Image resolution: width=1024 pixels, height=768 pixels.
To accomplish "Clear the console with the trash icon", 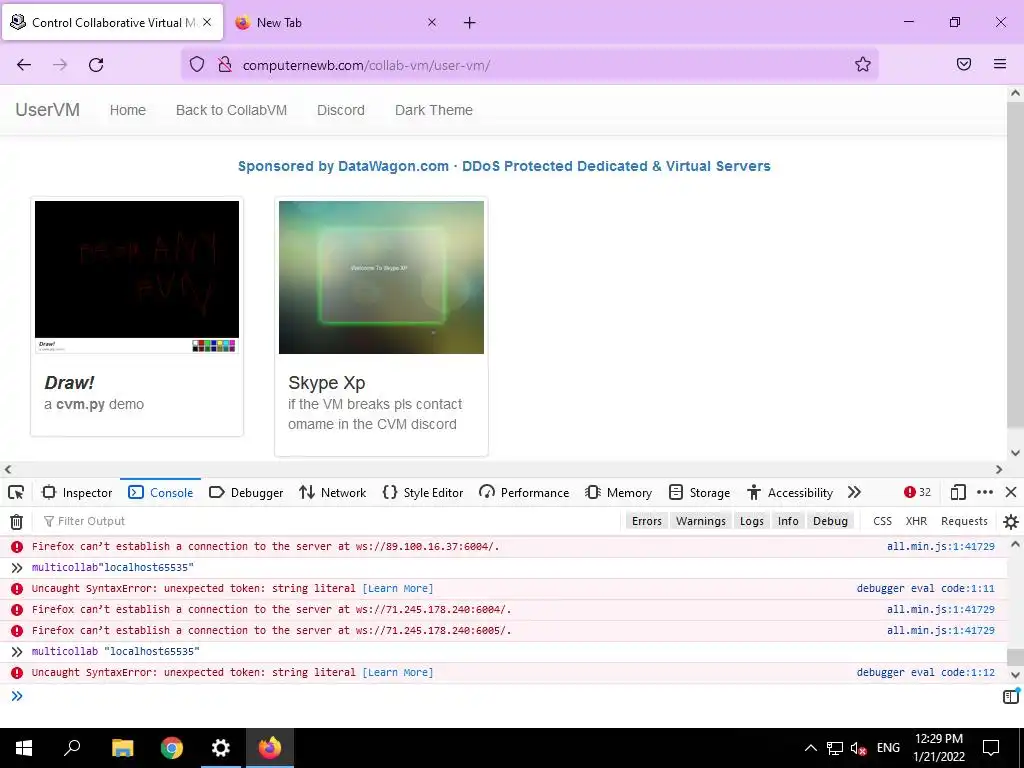I will click(x=16, y=521).
